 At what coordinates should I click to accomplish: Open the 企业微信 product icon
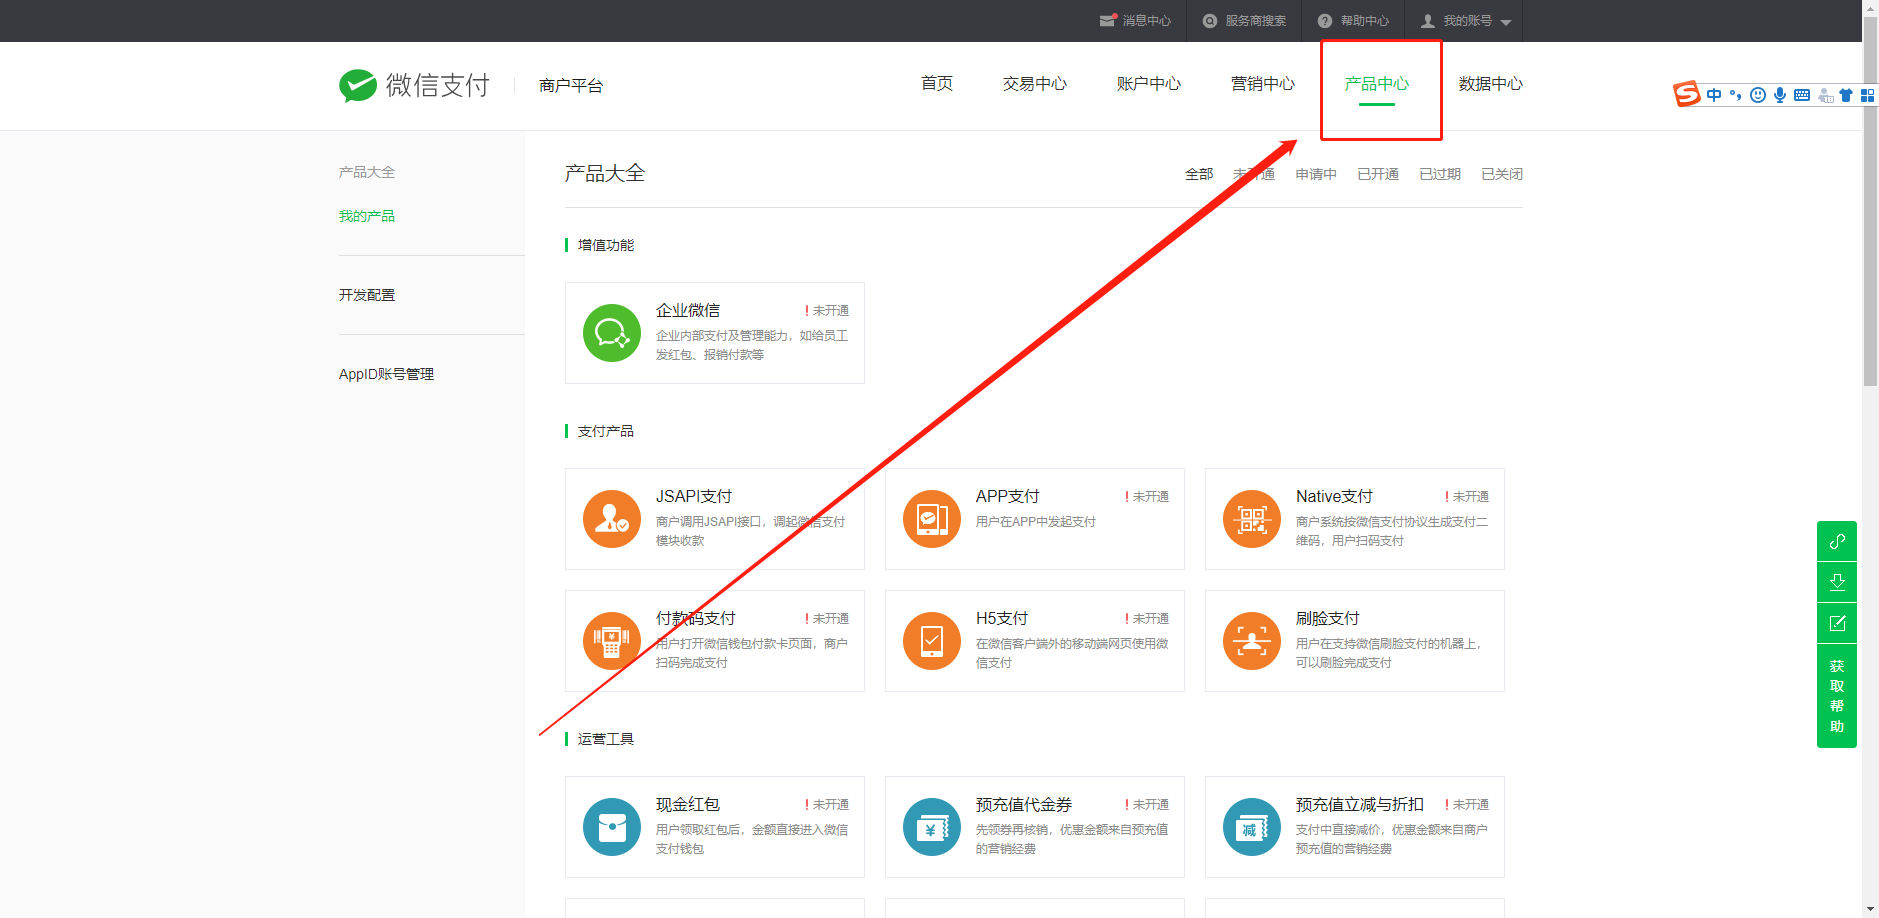tap(611, 333)
